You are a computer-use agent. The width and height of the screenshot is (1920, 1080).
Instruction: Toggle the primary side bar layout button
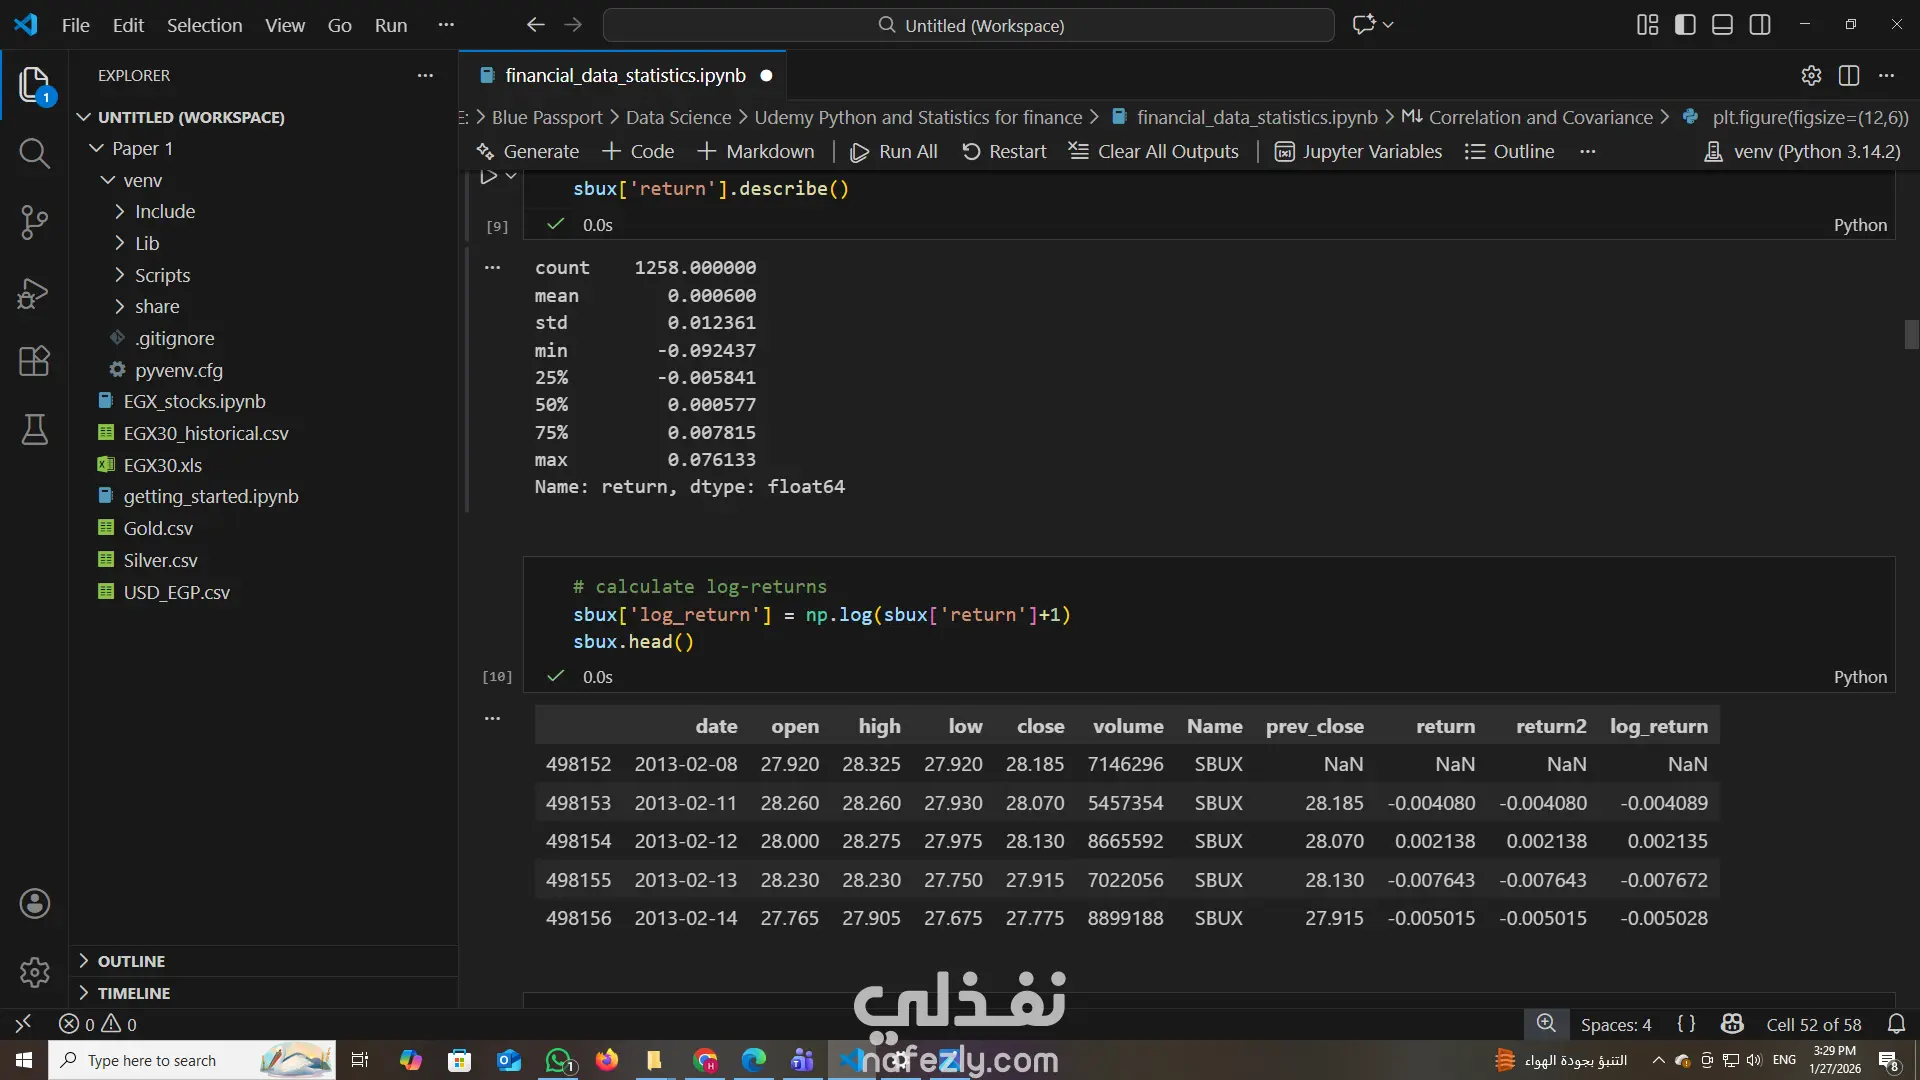(x=1685, y=25)
